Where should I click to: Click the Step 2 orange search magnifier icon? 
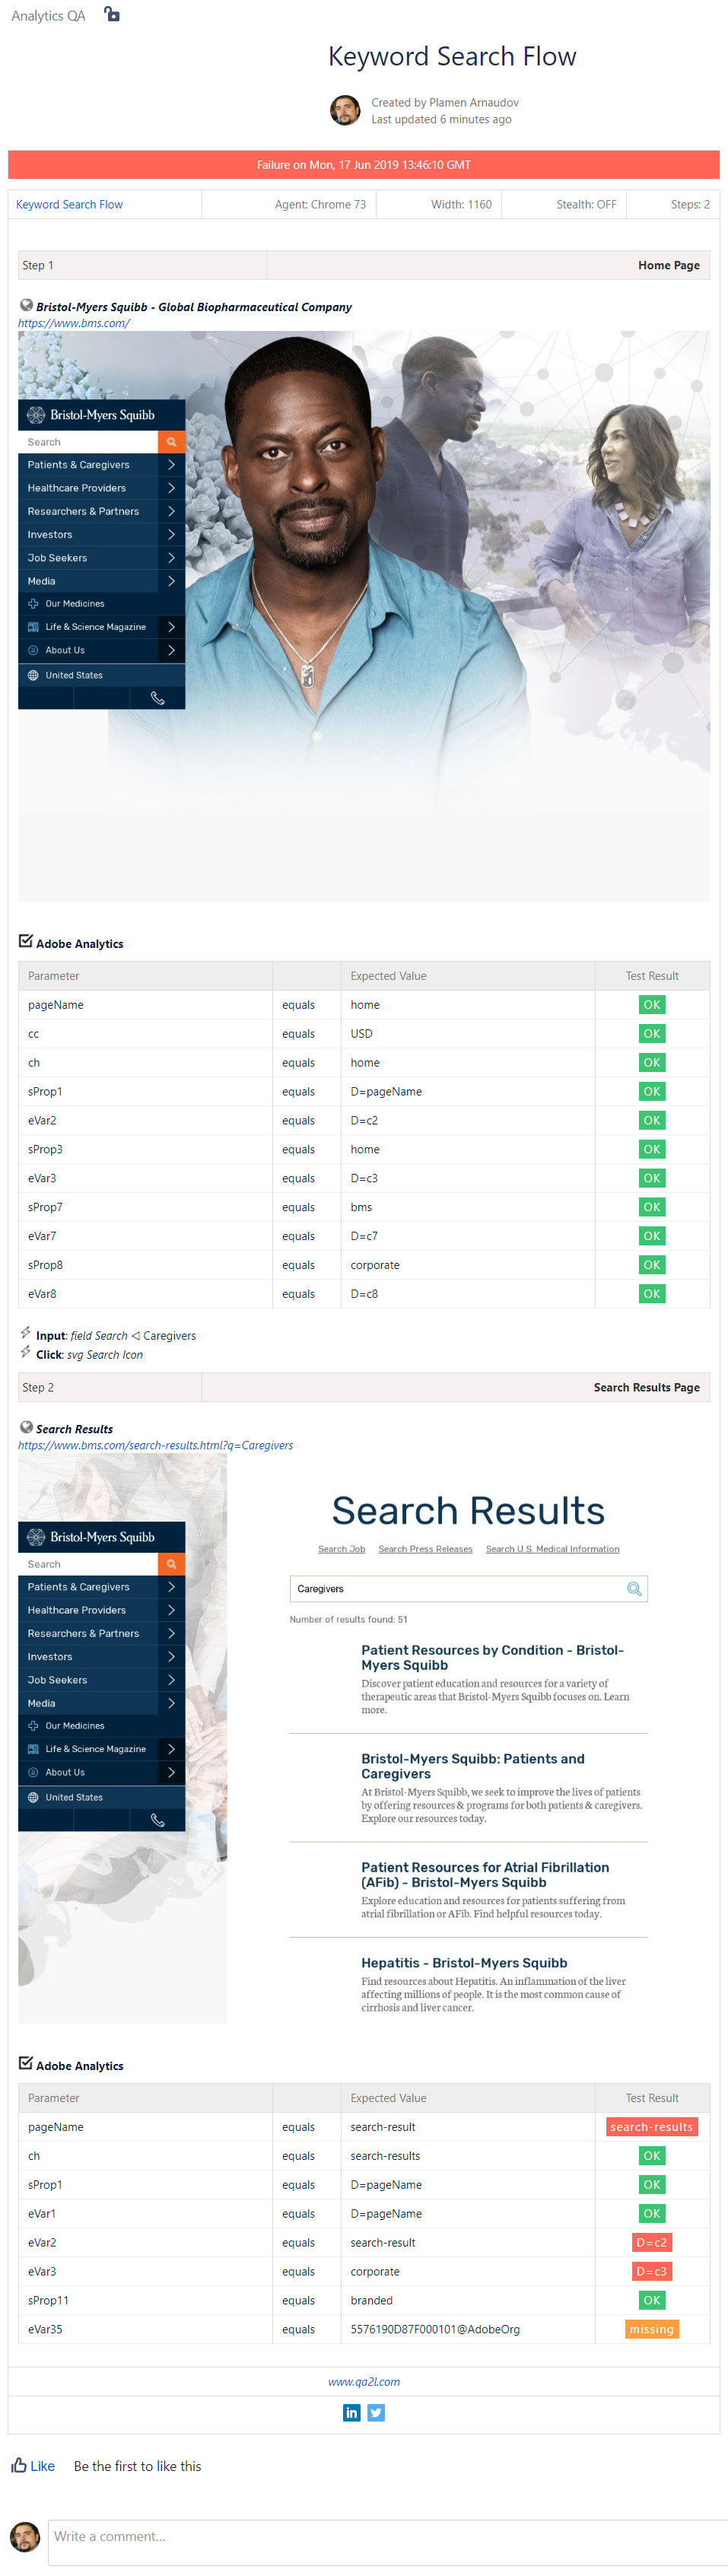pos(172,1563)
